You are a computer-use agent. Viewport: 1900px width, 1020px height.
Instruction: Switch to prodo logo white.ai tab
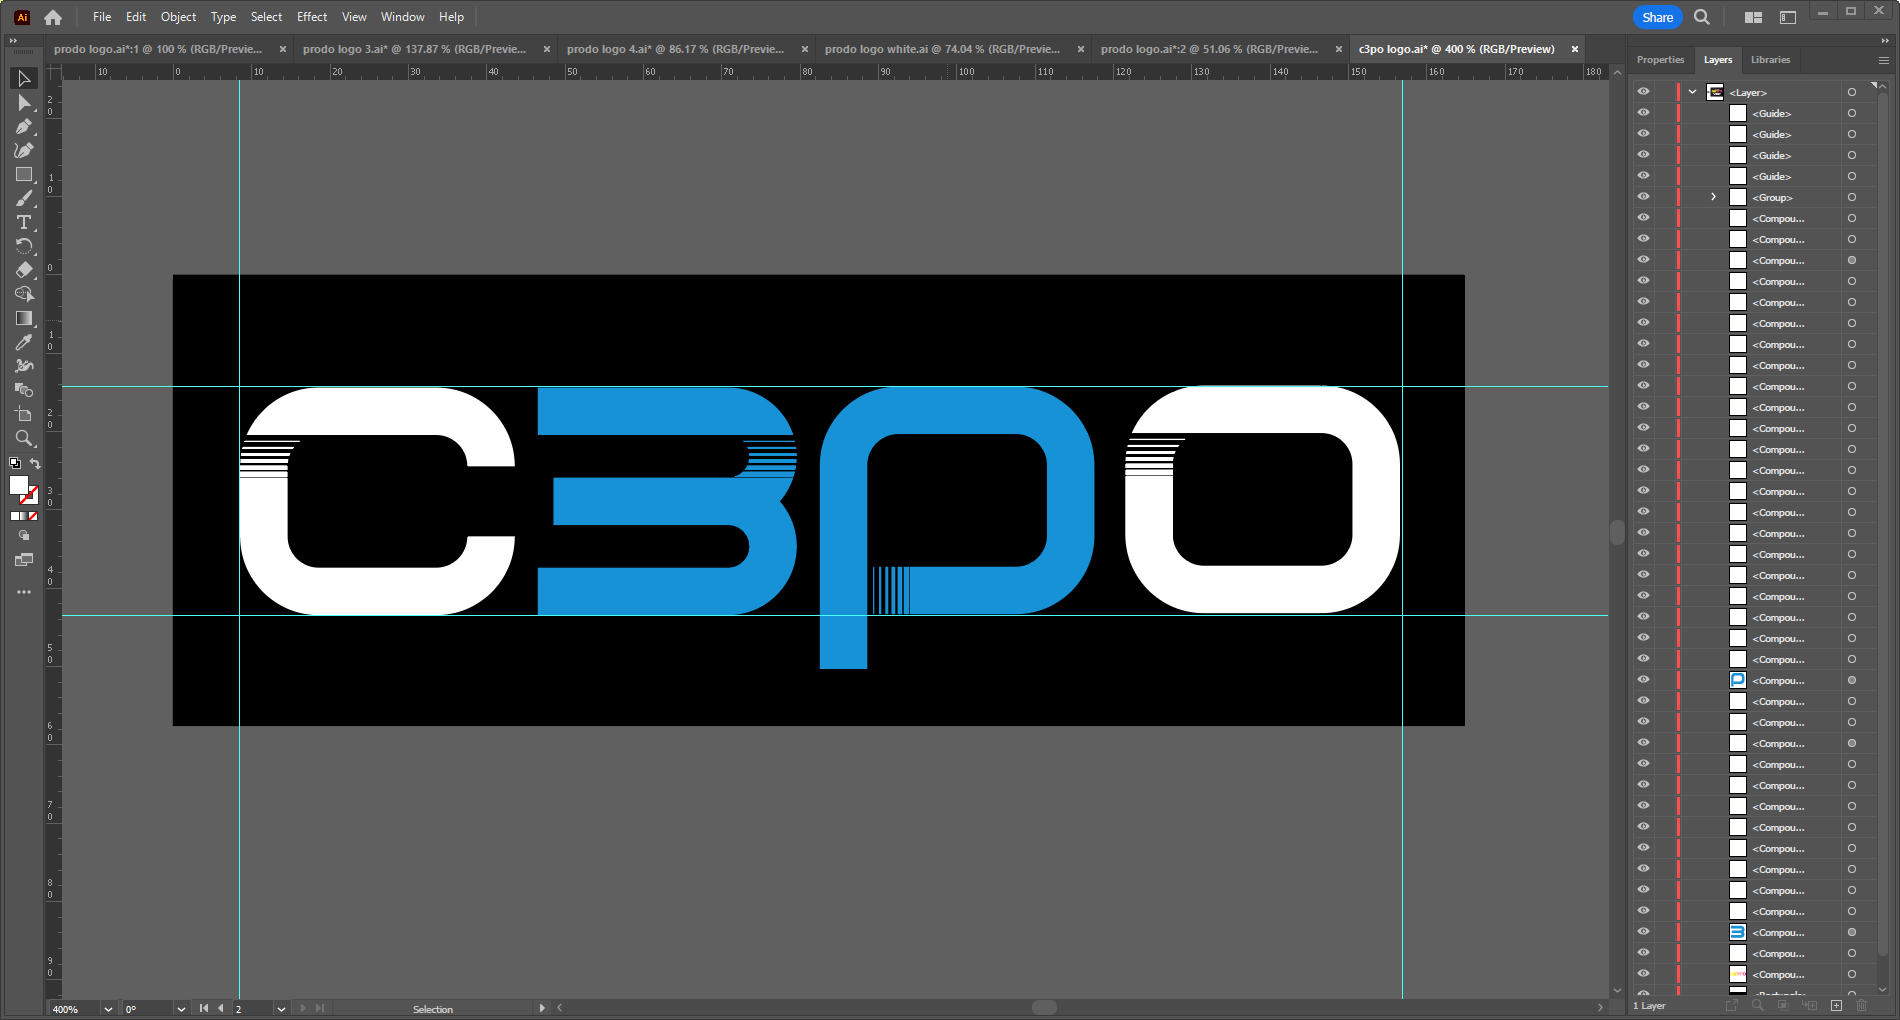[x=941, y=49]
